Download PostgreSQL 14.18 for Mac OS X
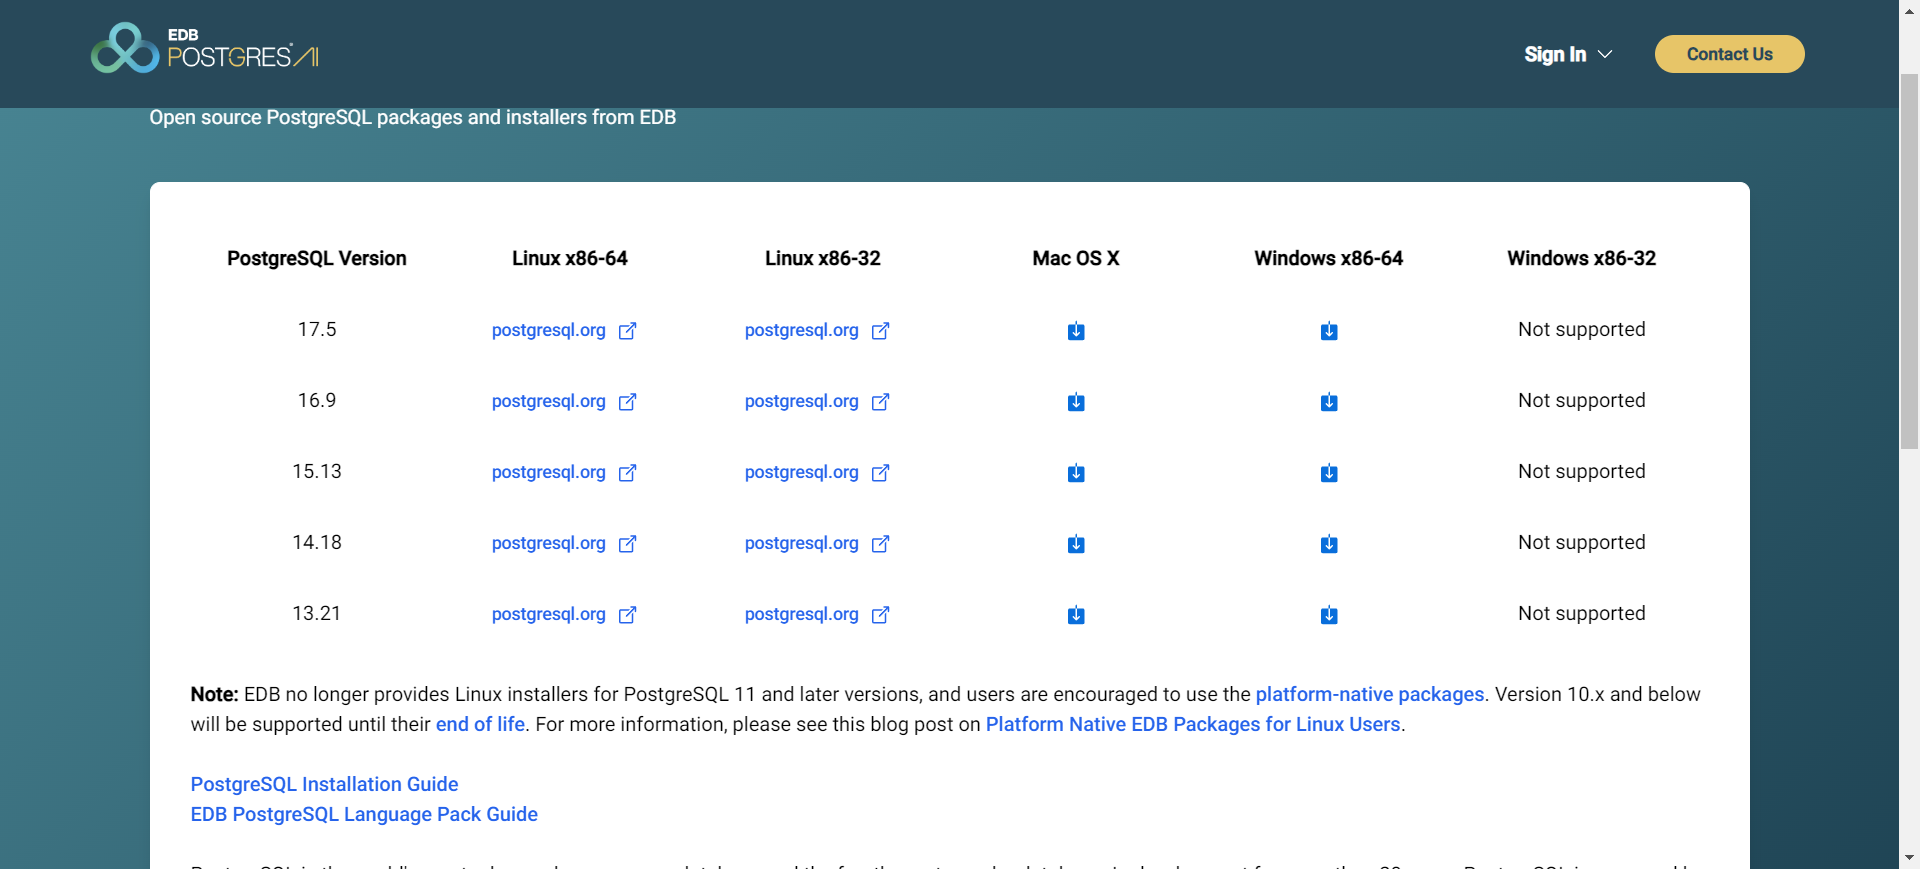 (x=1076, y=544)
